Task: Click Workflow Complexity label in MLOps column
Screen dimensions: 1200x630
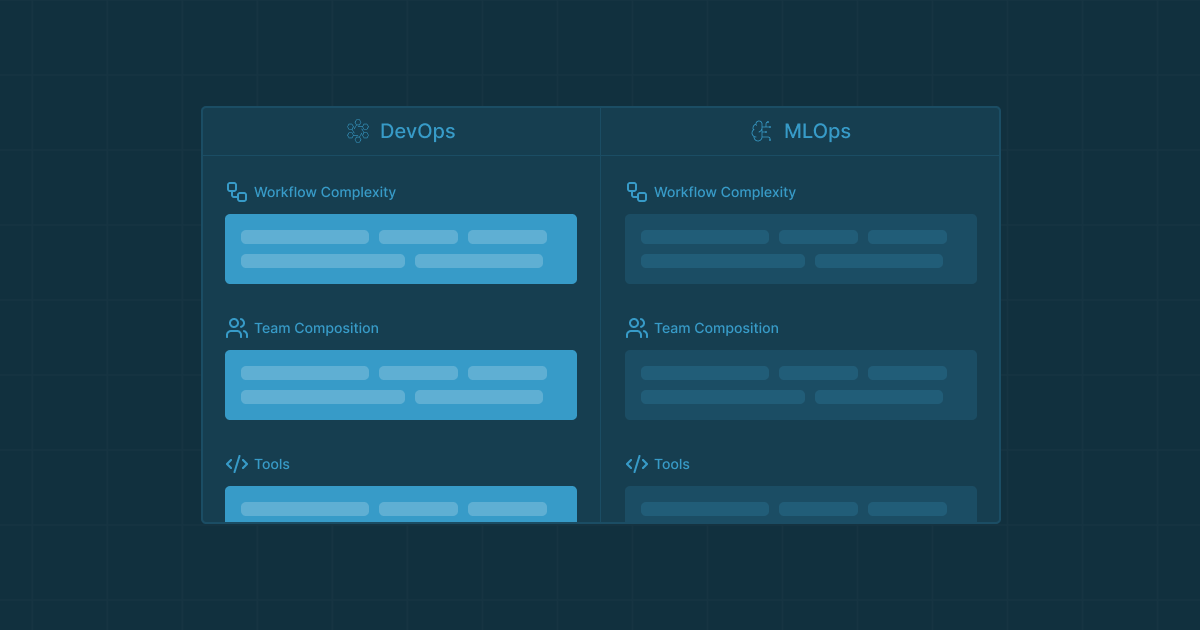Action: 725,192
